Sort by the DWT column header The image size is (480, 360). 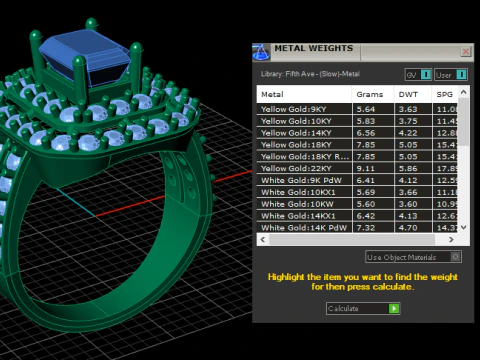(x=413, y=94)
